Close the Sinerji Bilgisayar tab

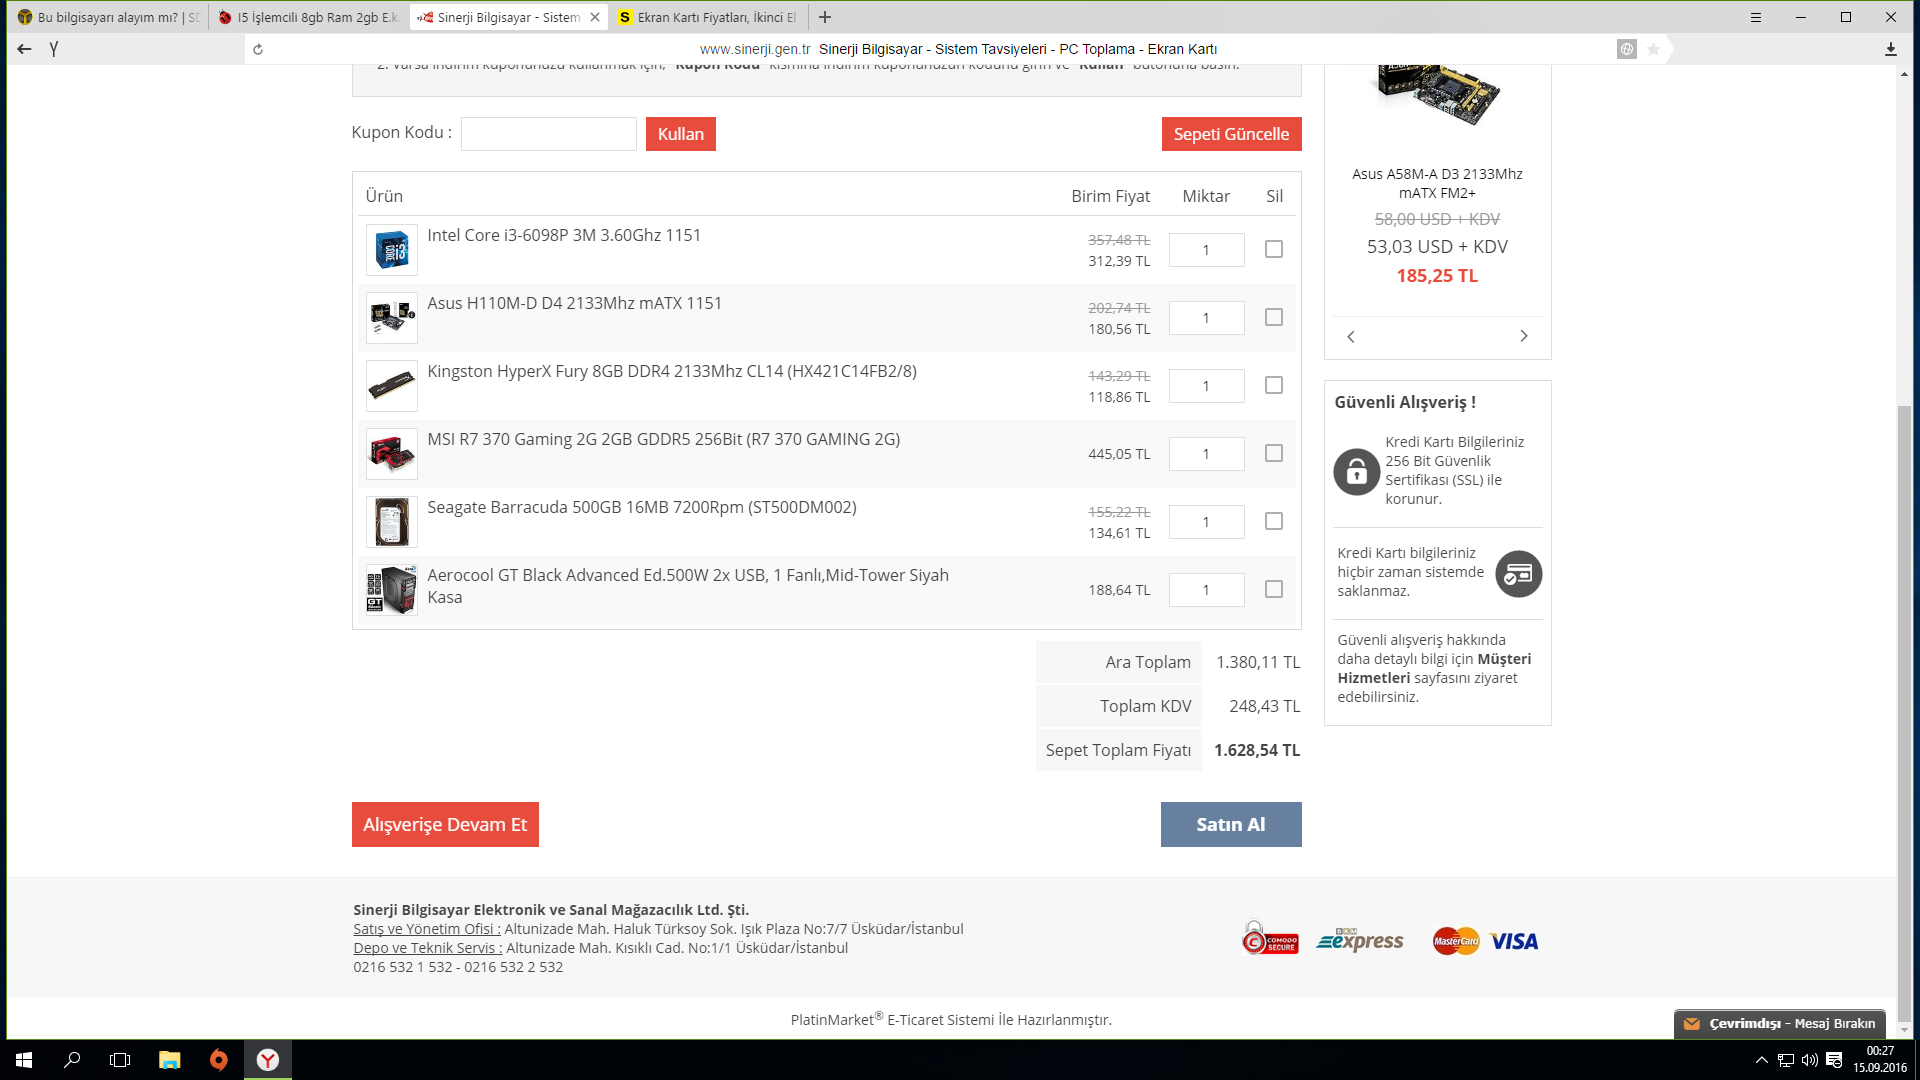coord(595,17)
